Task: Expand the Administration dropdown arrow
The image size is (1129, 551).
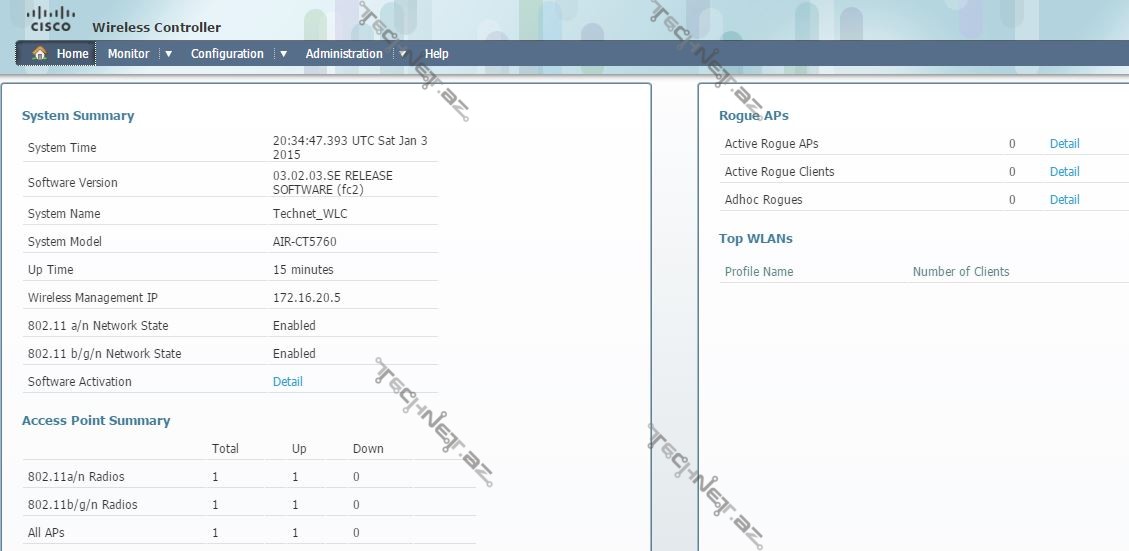Action: pyautogui.click(x=402, y=54)
